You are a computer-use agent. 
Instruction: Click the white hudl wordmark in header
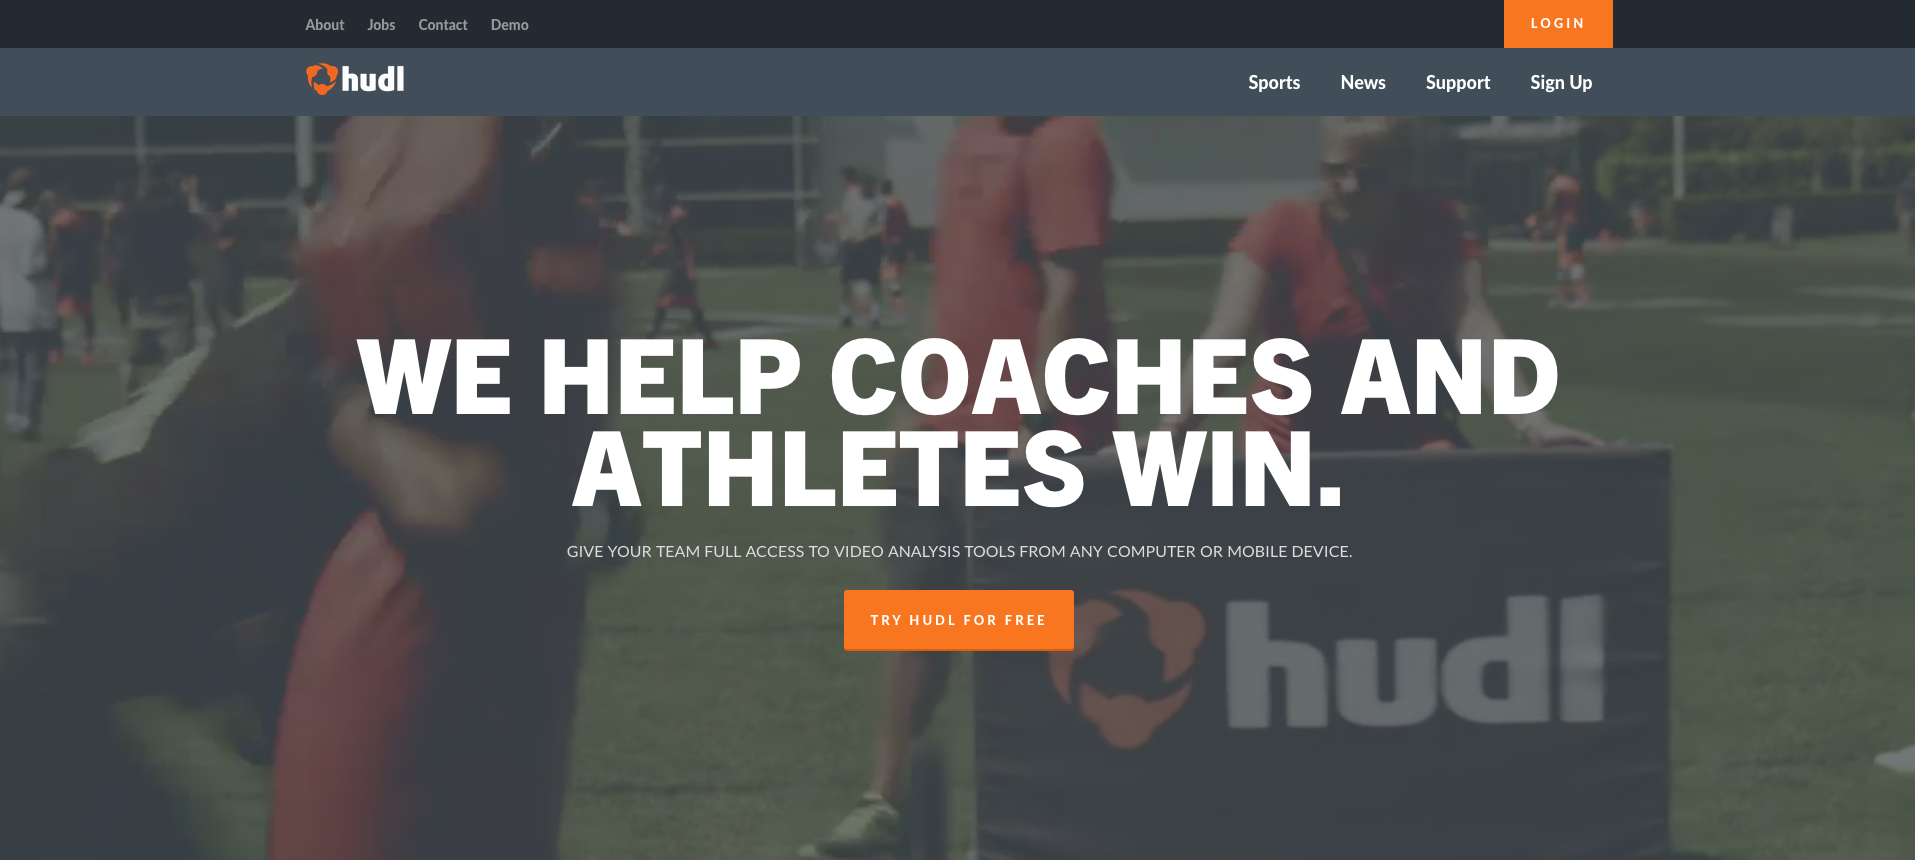point(373,79)
